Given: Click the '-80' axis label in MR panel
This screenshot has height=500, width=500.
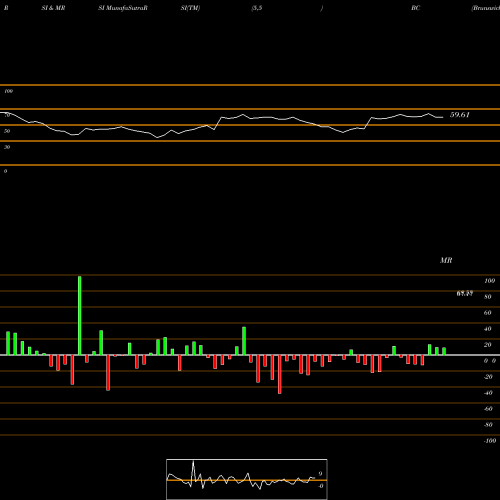Looking at the screenshot, I should click(488, 425).
